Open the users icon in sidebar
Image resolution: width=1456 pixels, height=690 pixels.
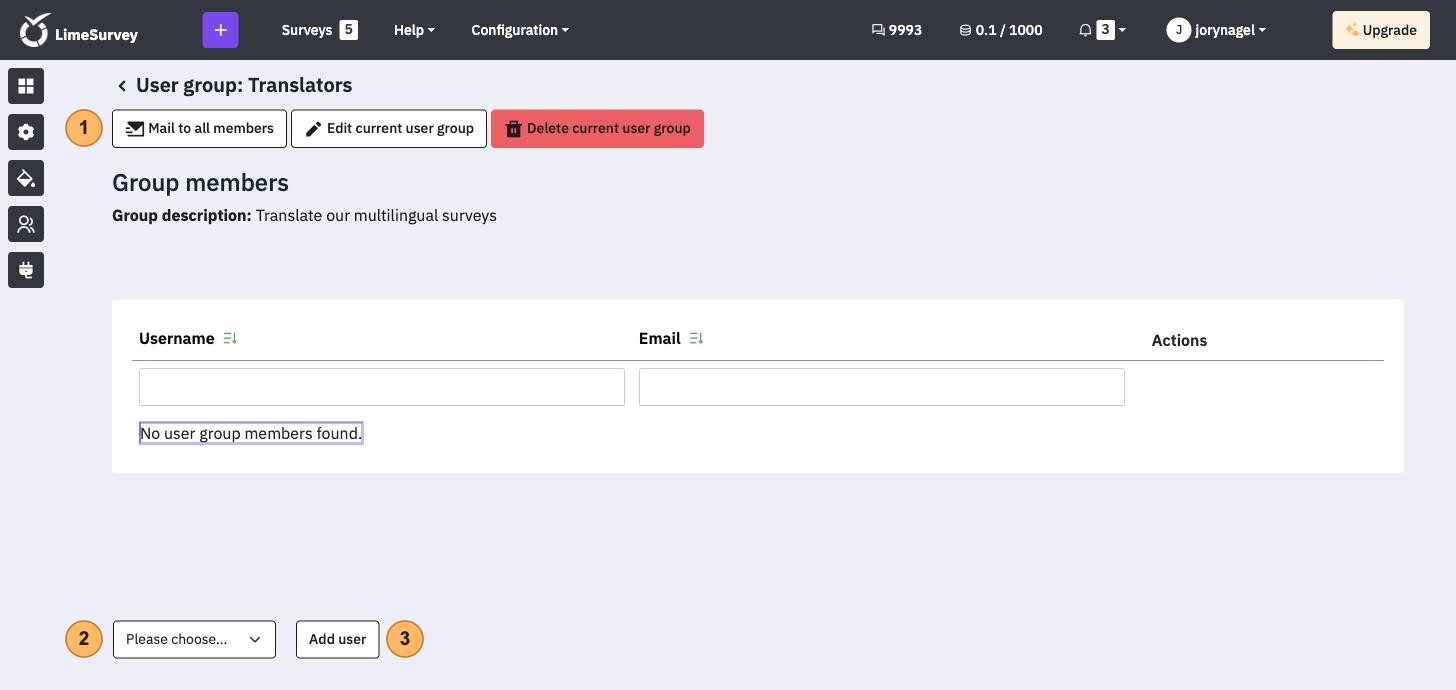click(26, 224)
